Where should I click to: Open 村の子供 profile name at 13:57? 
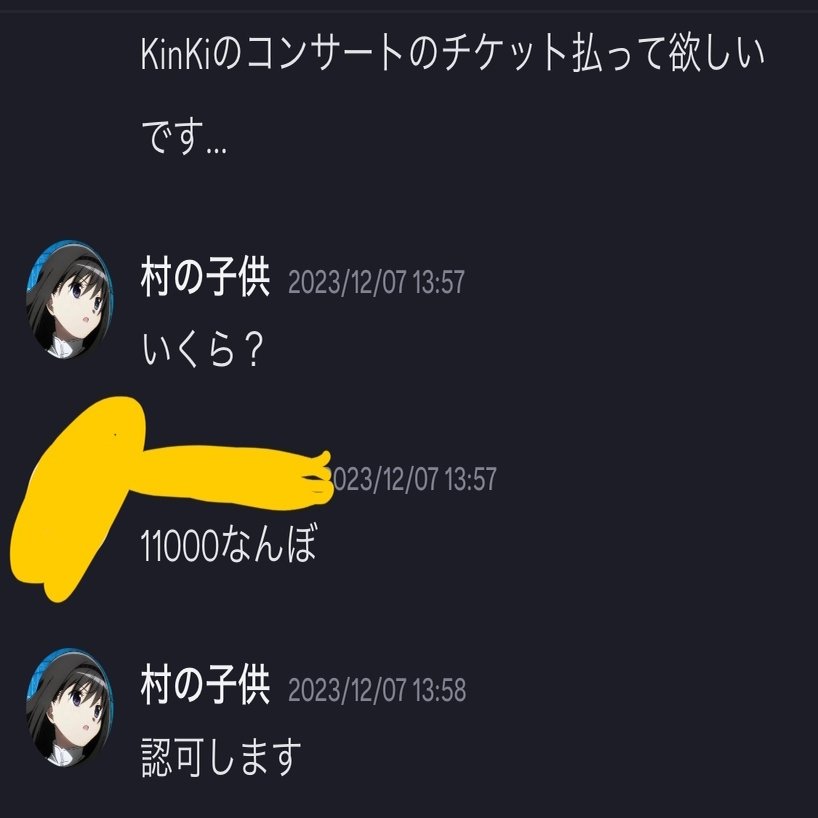click(205, 277)
